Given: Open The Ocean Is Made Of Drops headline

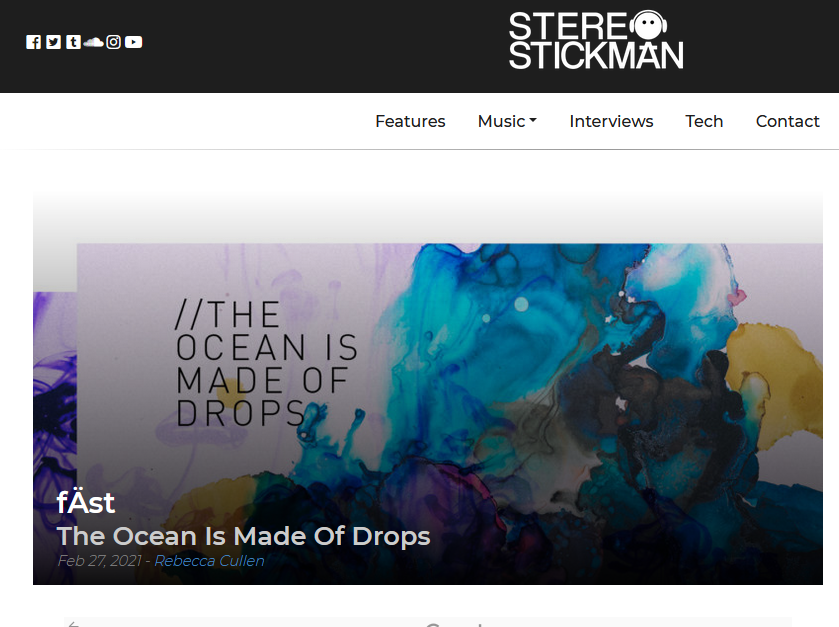Looking at the screenshot, I should 243,536.
